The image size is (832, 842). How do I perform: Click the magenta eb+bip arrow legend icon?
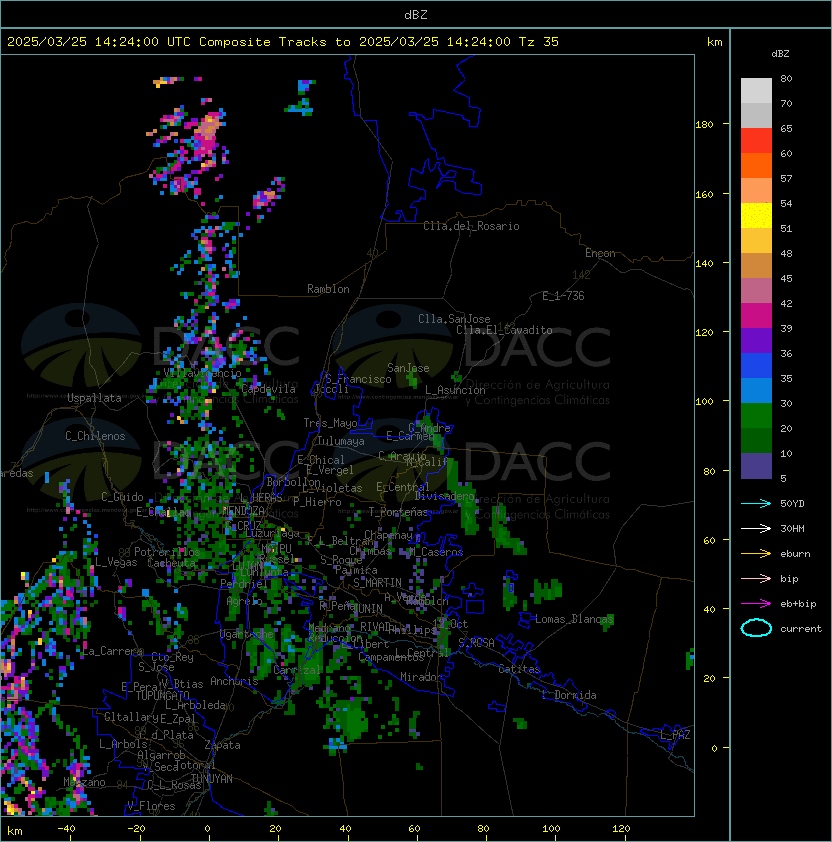(756, 604)
